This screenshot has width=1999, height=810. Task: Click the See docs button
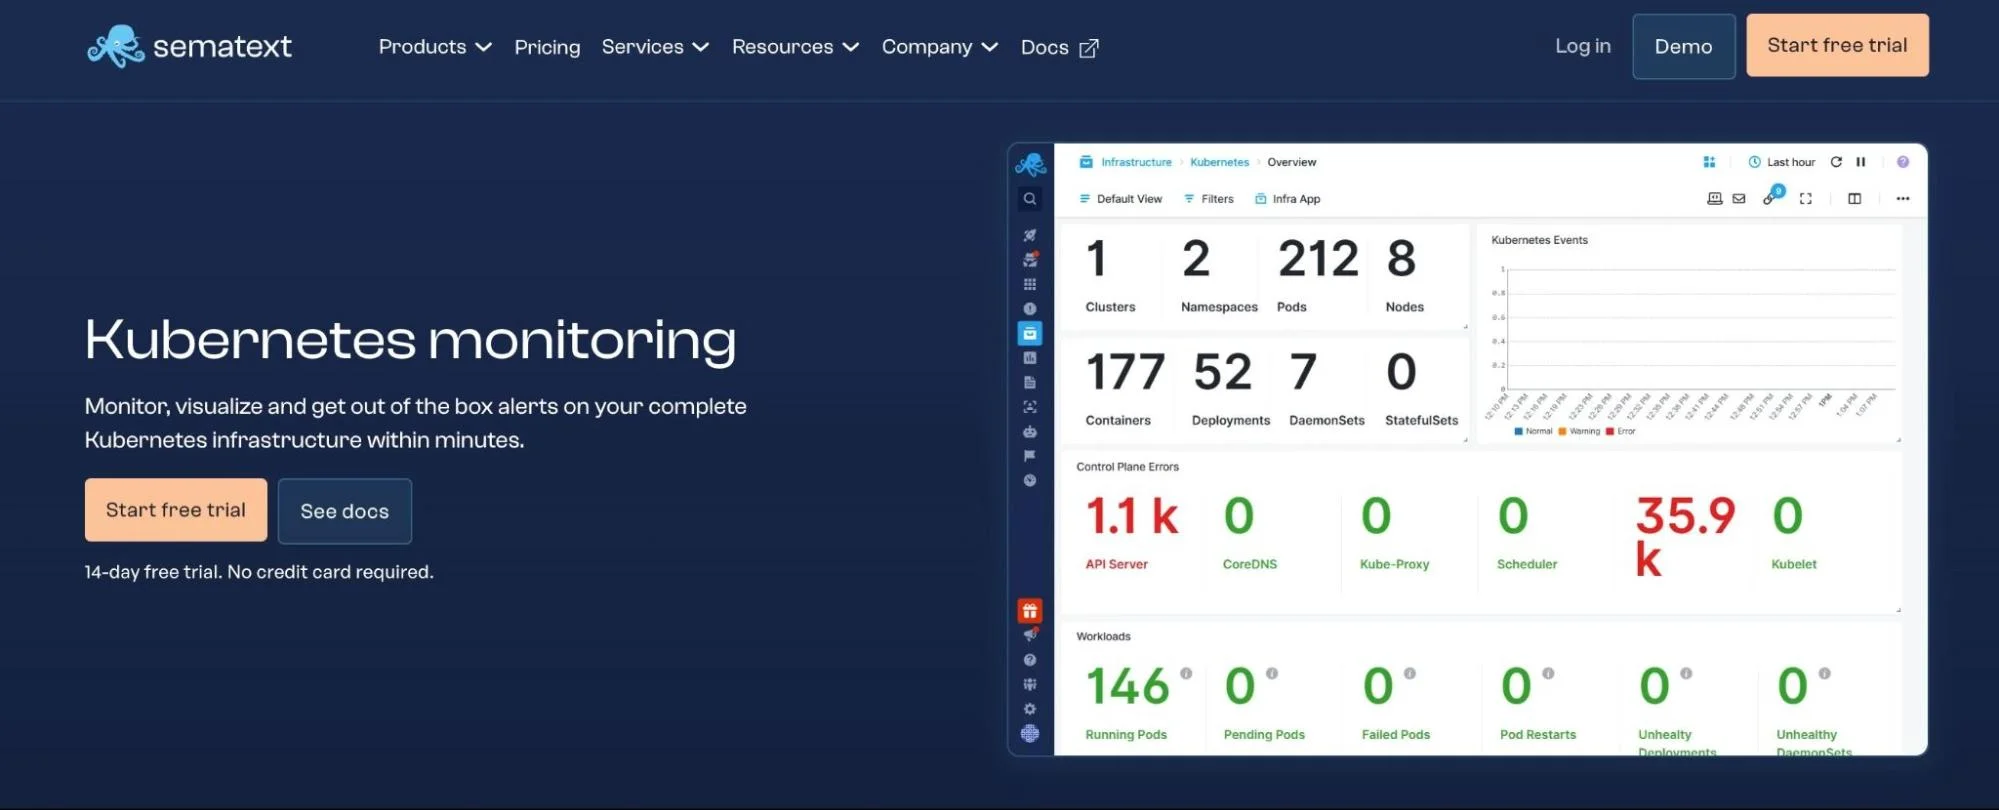pos(345,511)
